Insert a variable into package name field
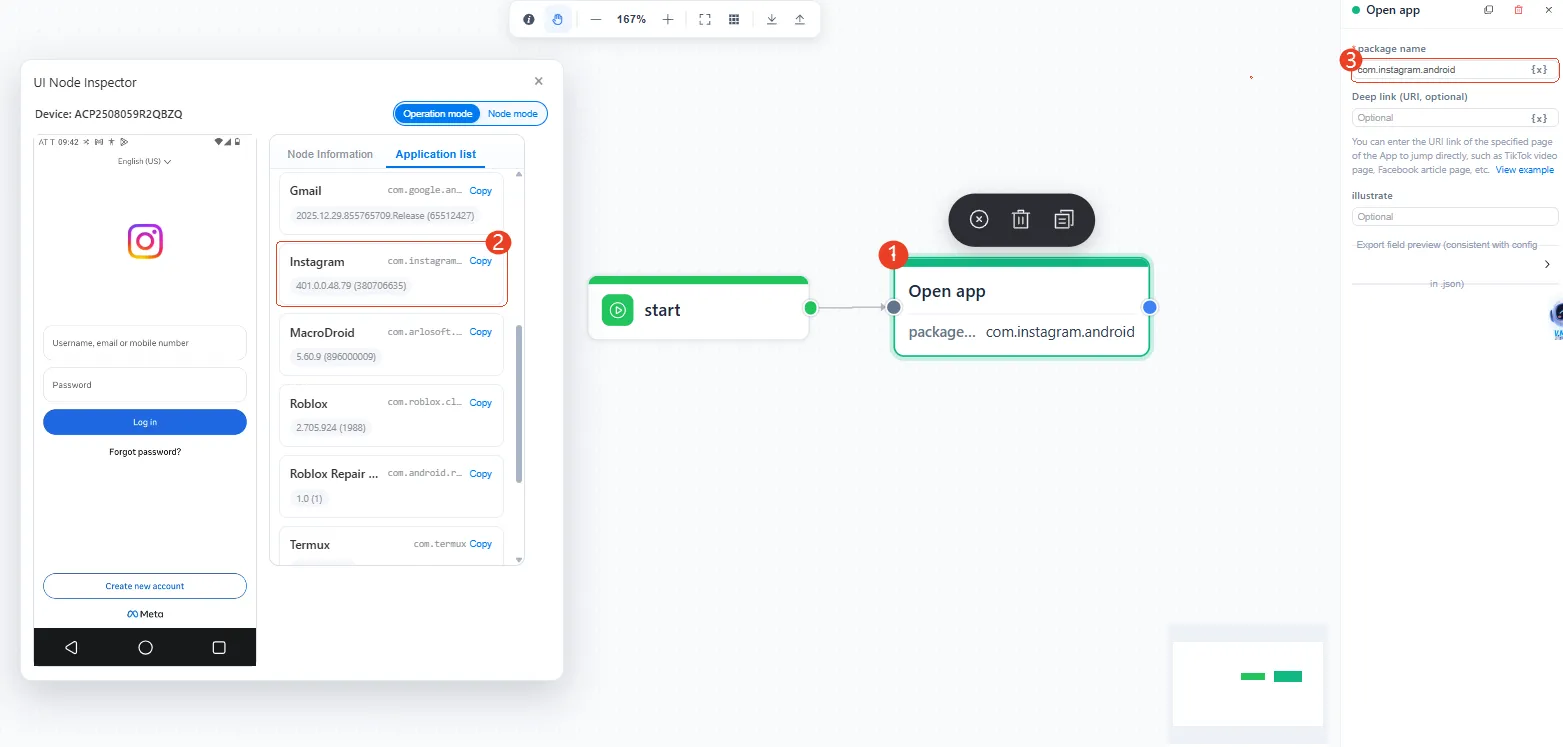The width and height of the screenshot is (1563, 747). tap(1539, 70)
